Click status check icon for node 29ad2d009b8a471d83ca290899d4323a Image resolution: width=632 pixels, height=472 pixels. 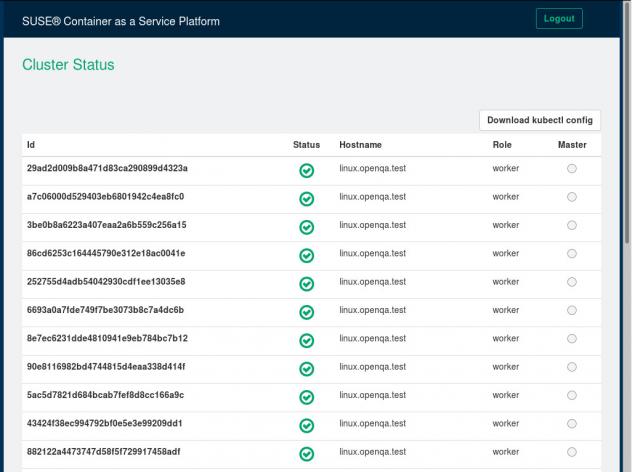point(307,170)
